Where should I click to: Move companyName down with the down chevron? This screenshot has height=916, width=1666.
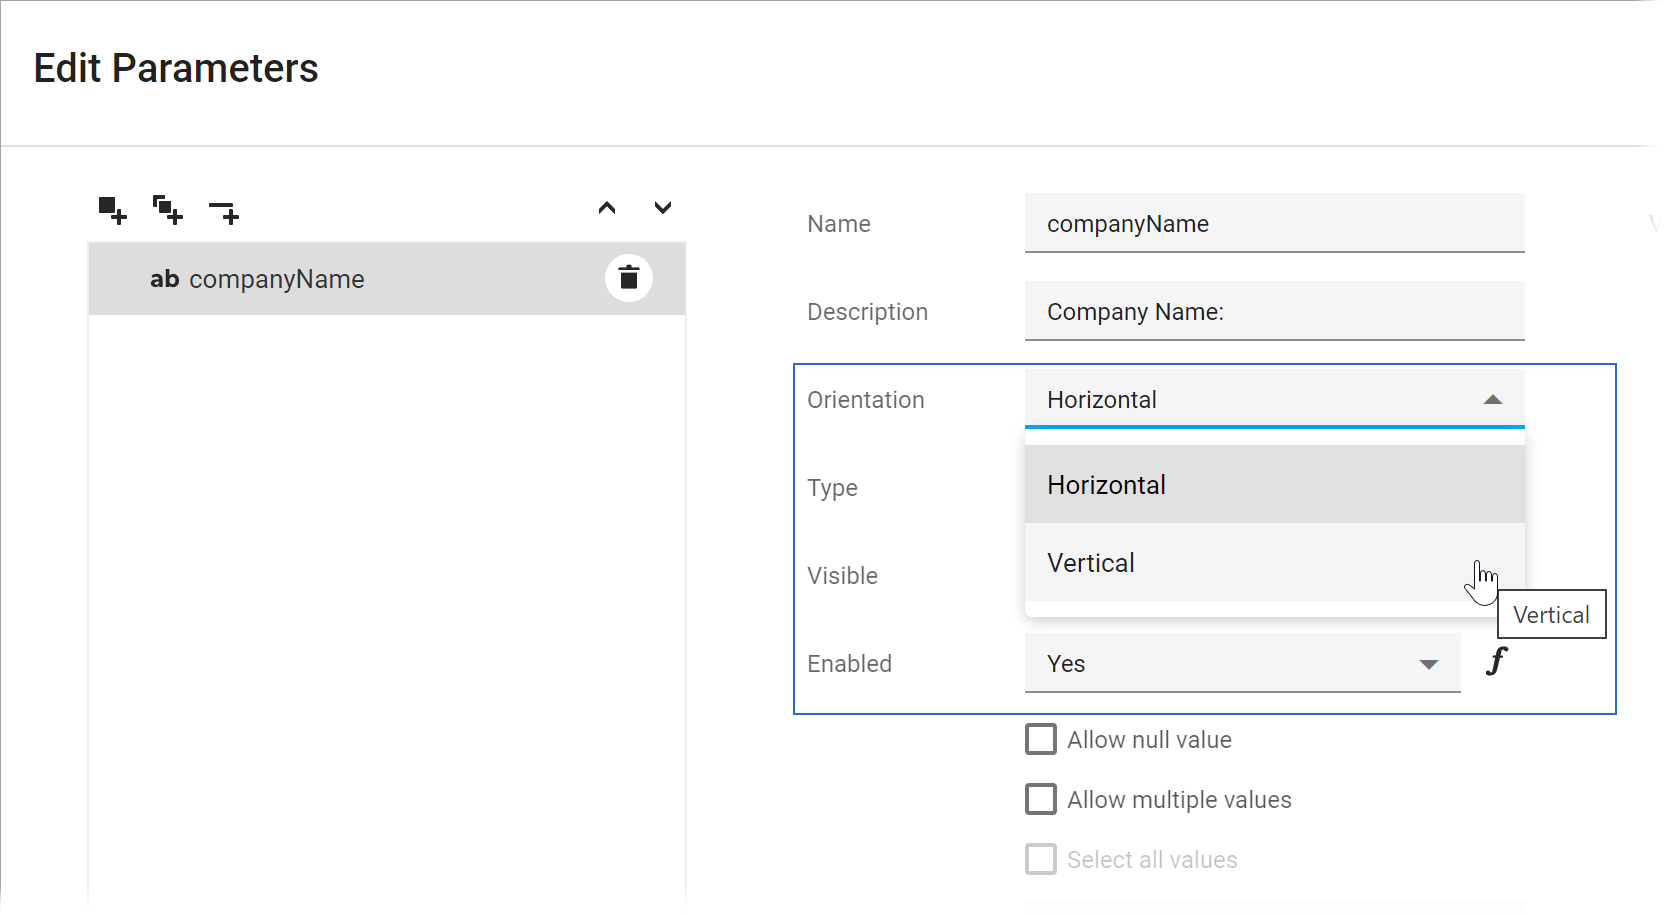[x=663, y=207]
